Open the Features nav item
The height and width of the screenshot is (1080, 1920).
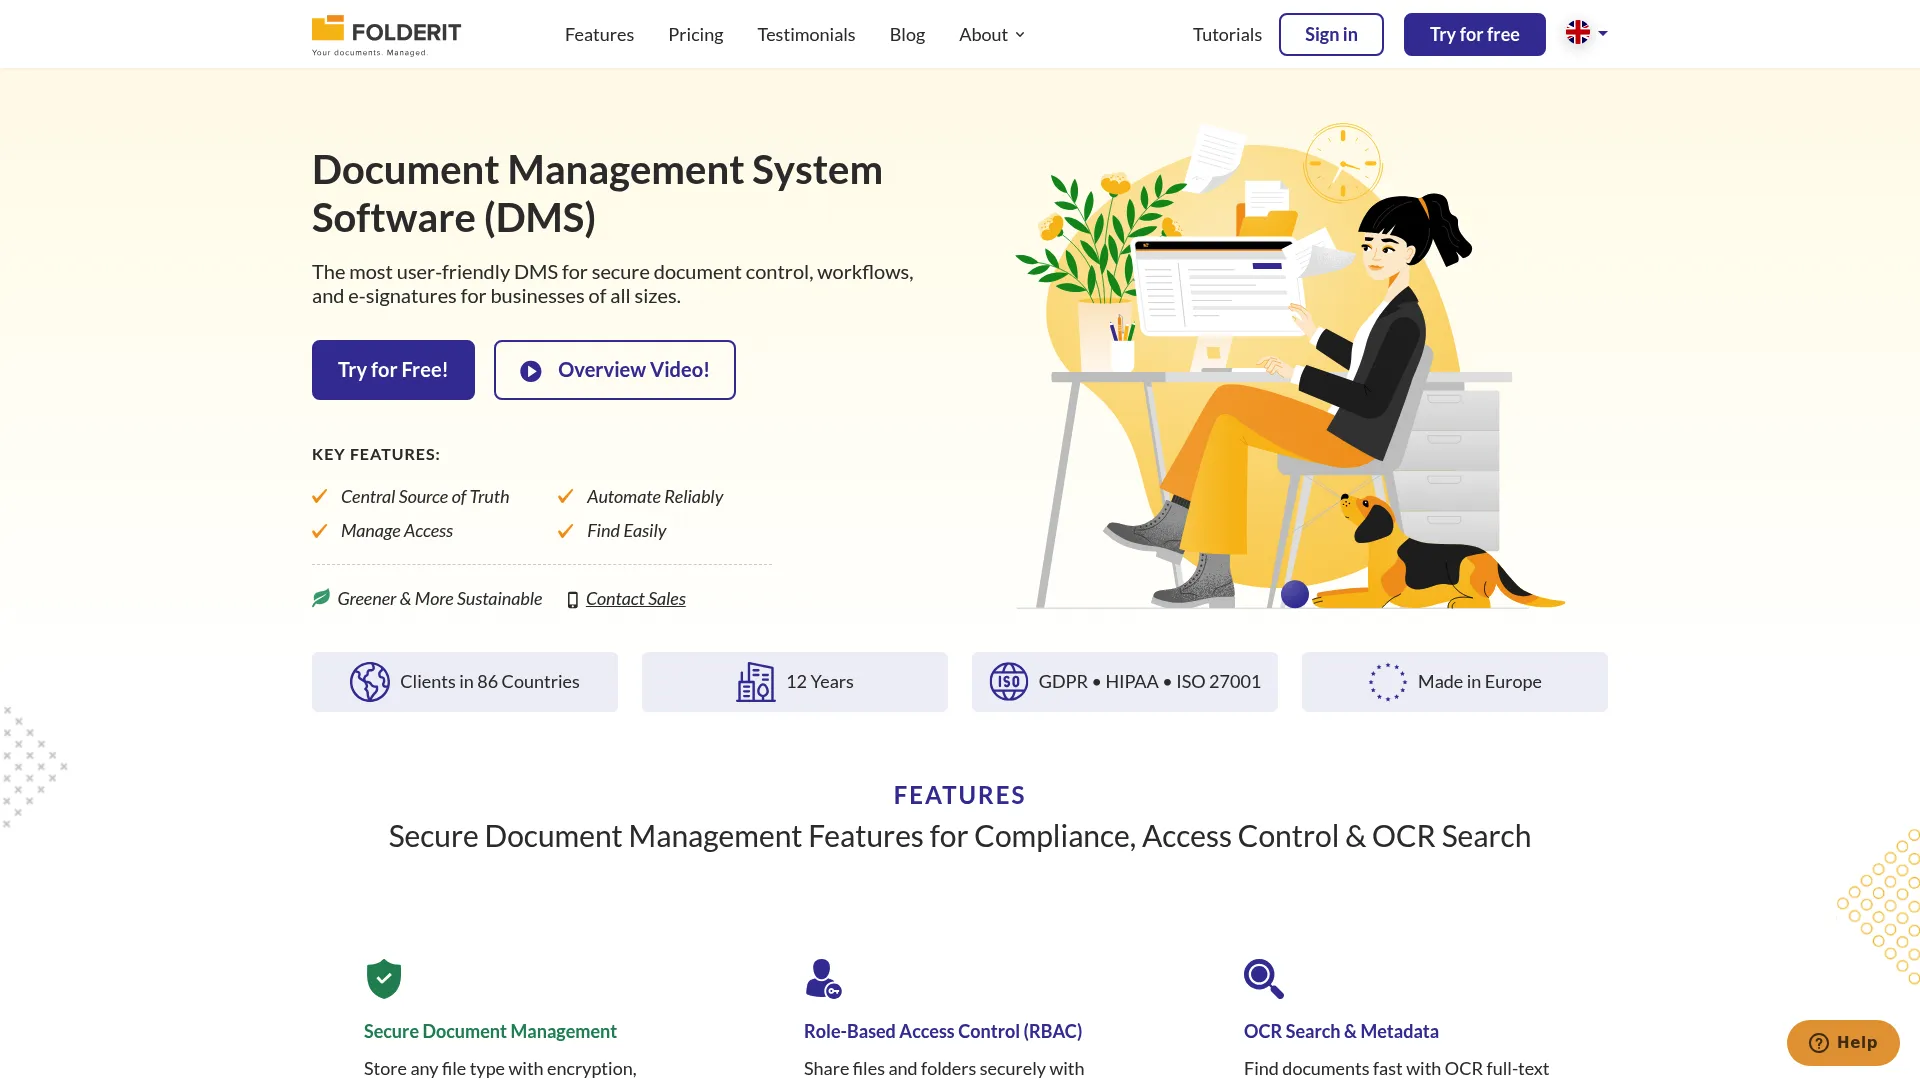click(599, 35)
